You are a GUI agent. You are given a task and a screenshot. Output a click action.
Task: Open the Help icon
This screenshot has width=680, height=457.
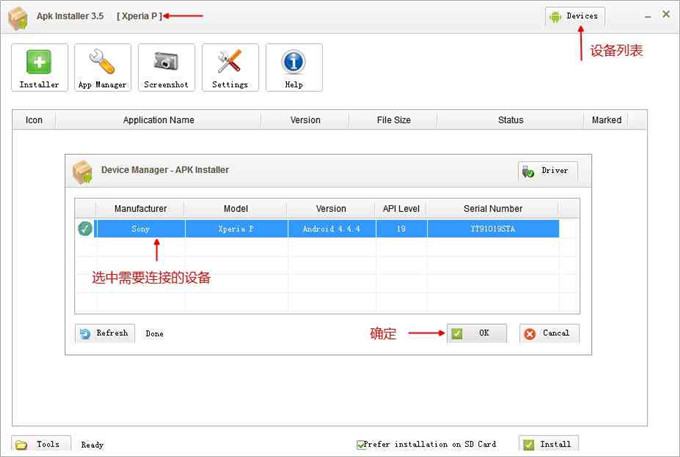point(293,67)
